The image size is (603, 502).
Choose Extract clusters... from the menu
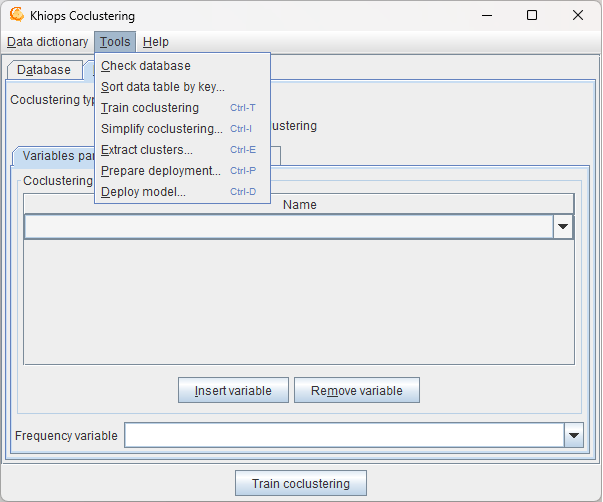182,150
